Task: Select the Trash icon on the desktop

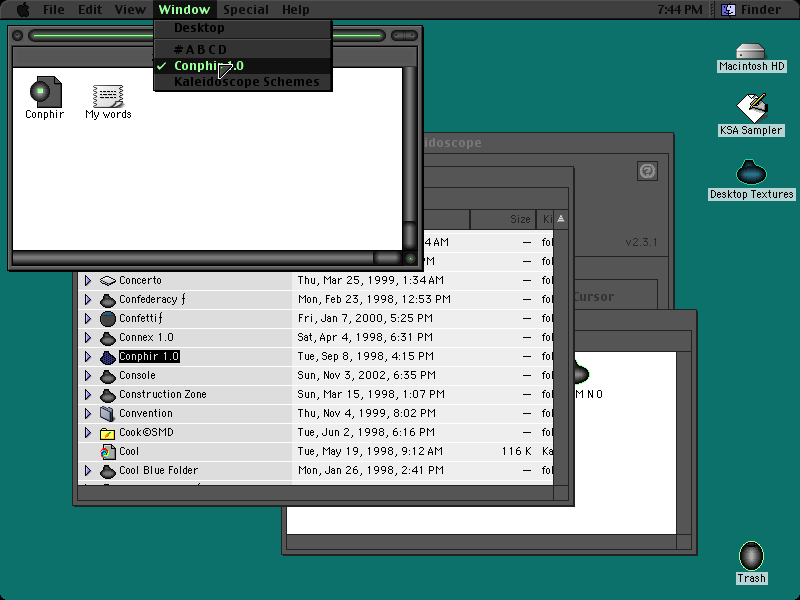Action: click(x=751, y=556)
